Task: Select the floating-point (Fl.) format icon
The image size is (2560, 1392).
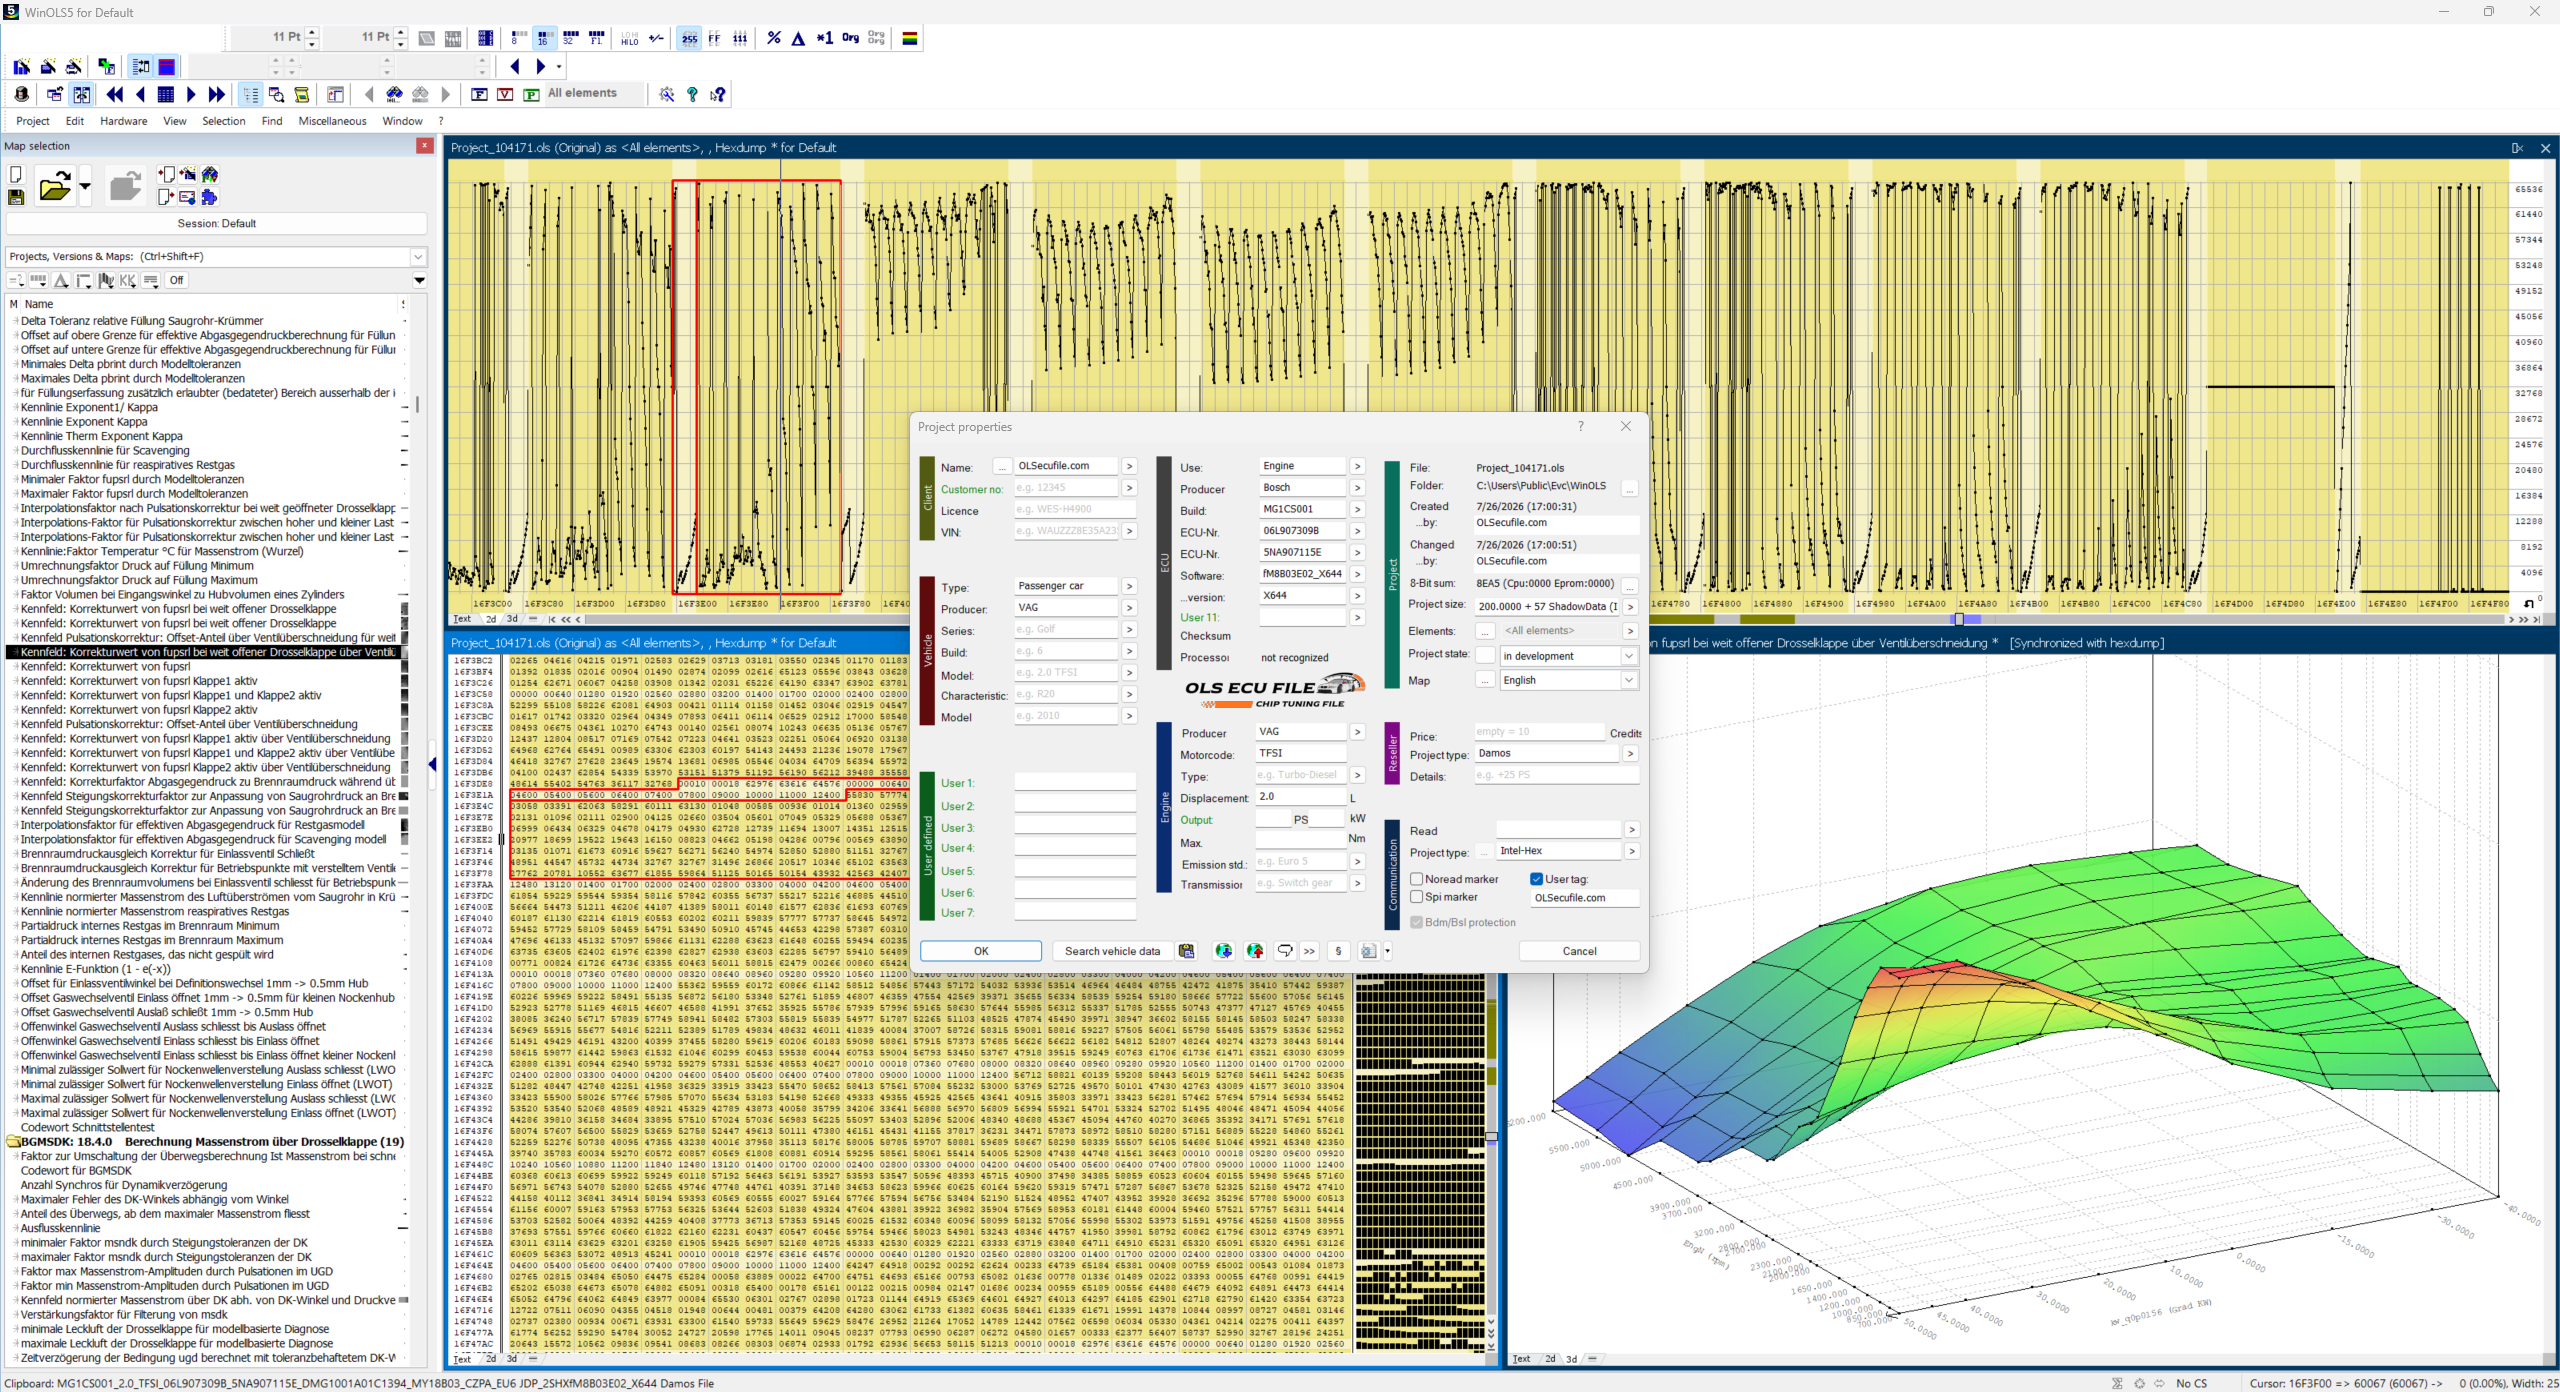Action: [x=597, y=38]
